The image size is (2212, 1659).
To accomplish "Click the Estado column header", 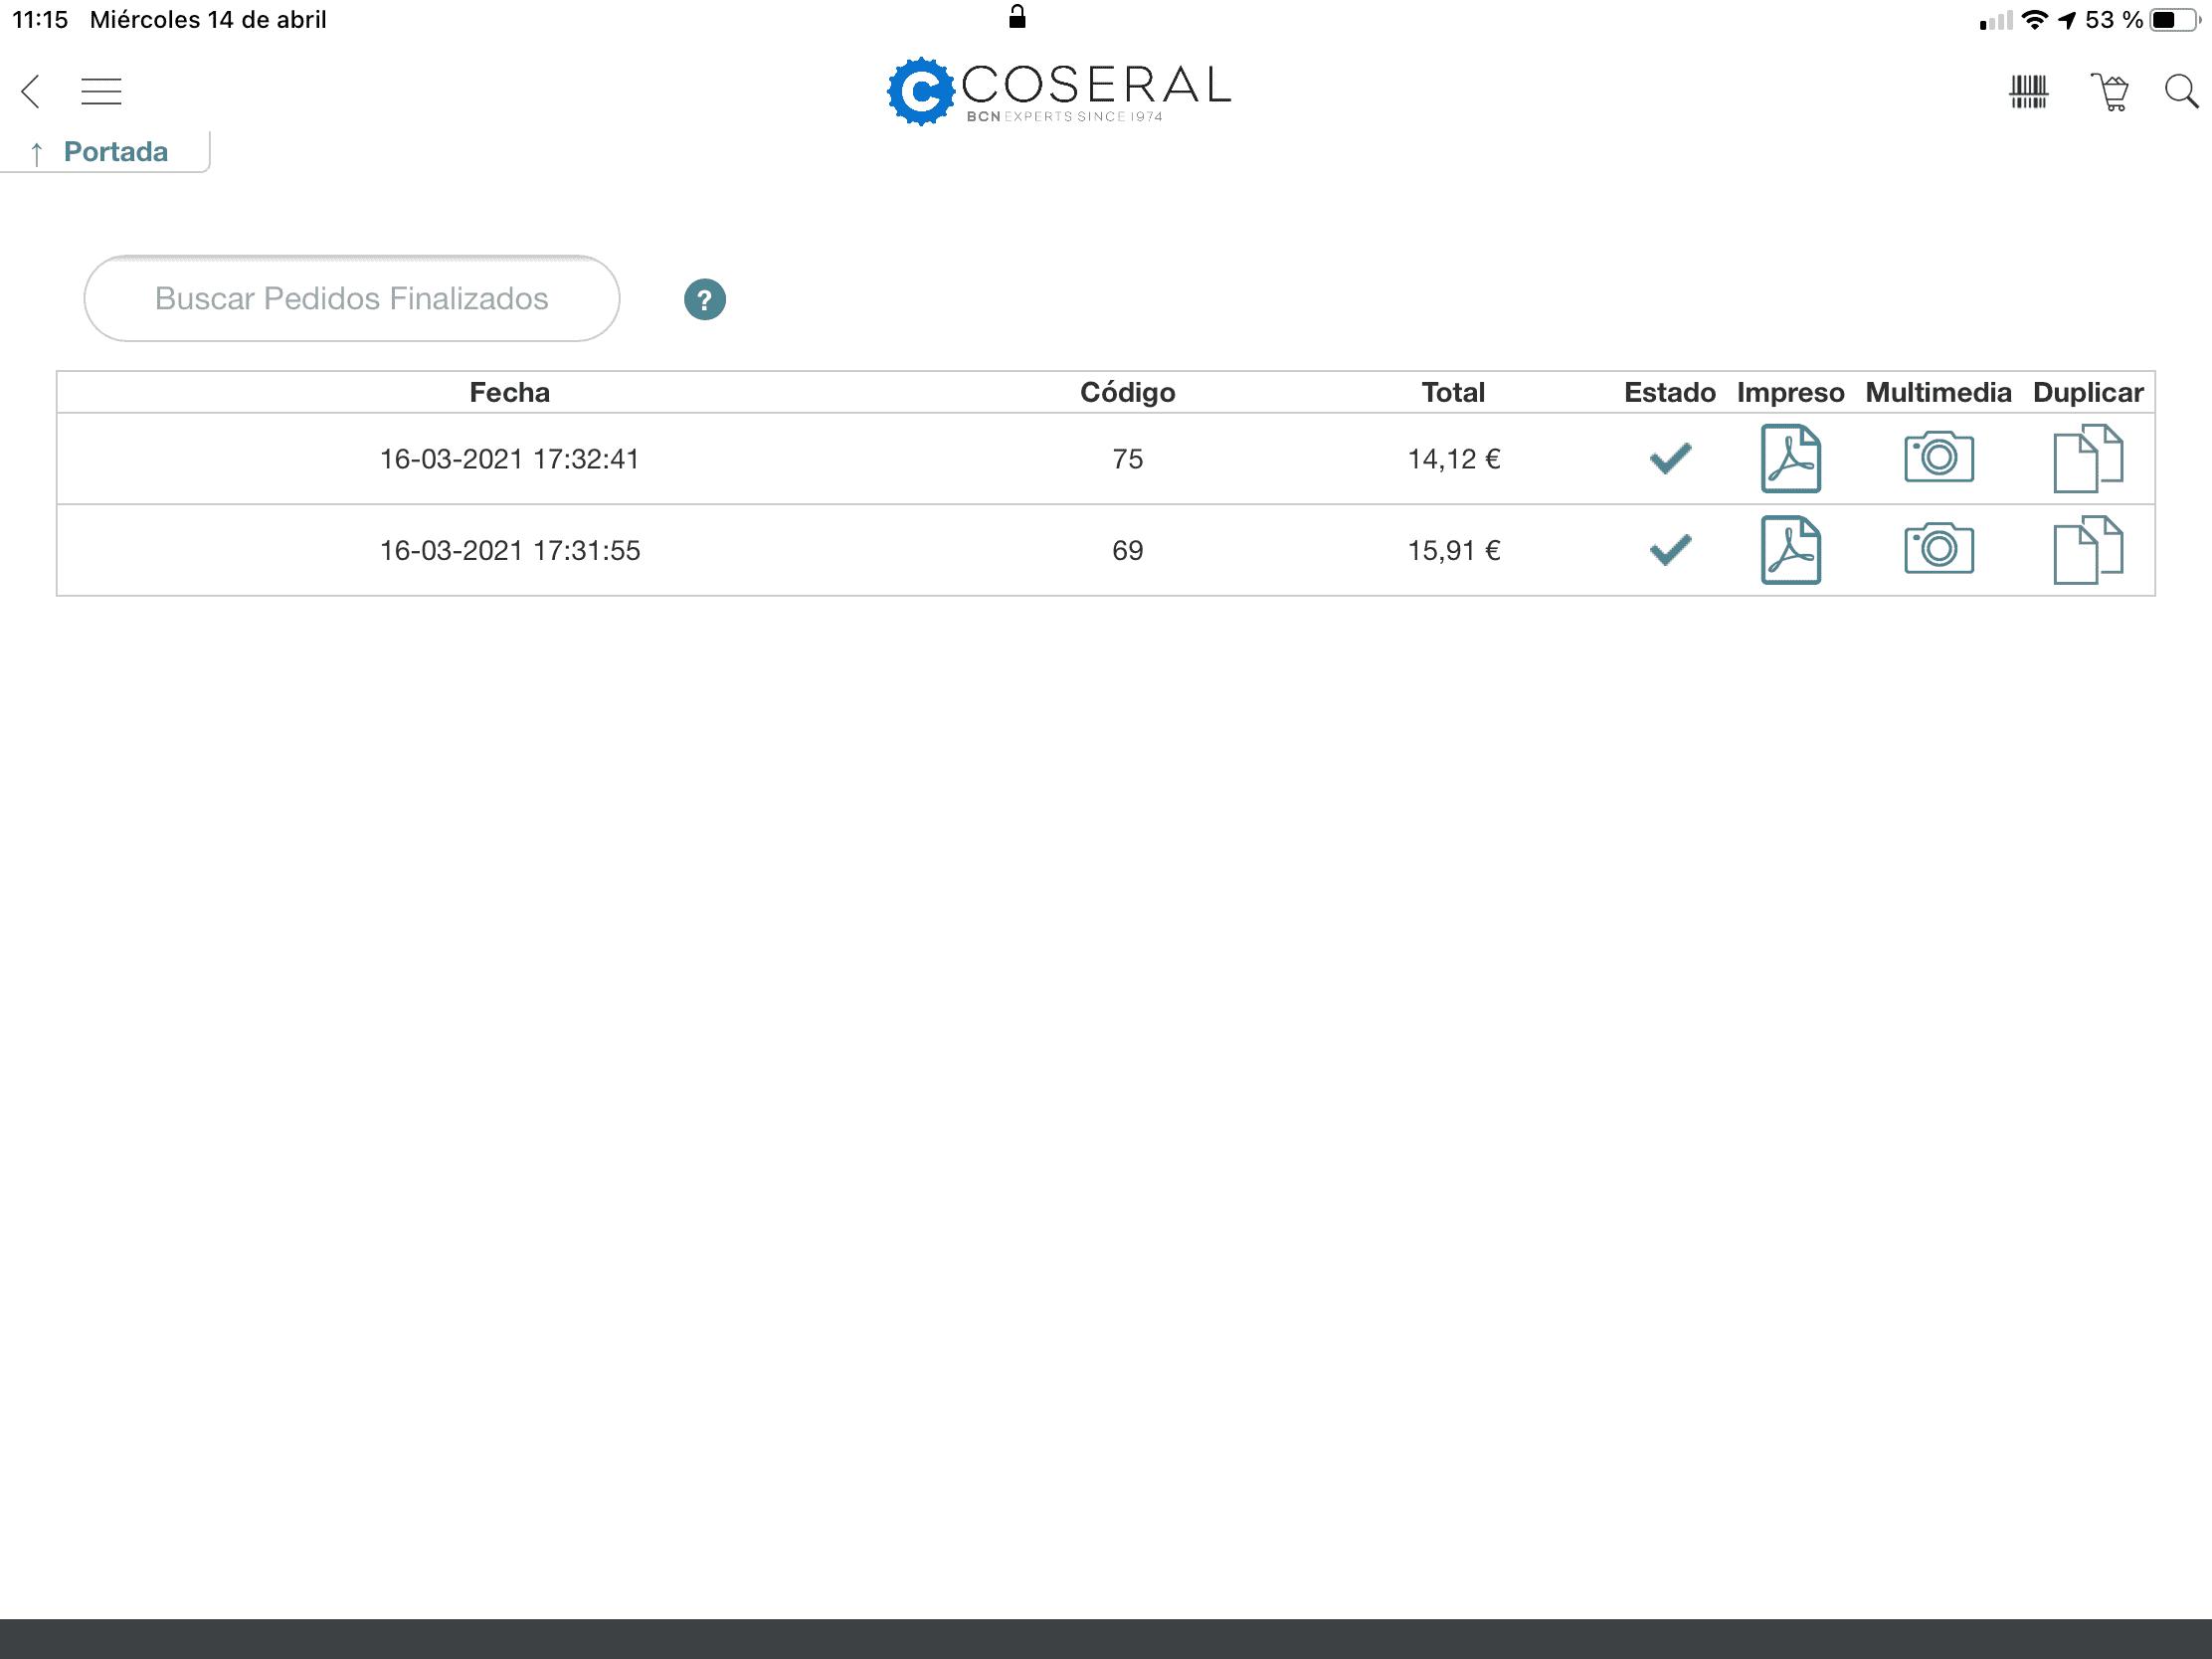I will tap(1669, 392).
